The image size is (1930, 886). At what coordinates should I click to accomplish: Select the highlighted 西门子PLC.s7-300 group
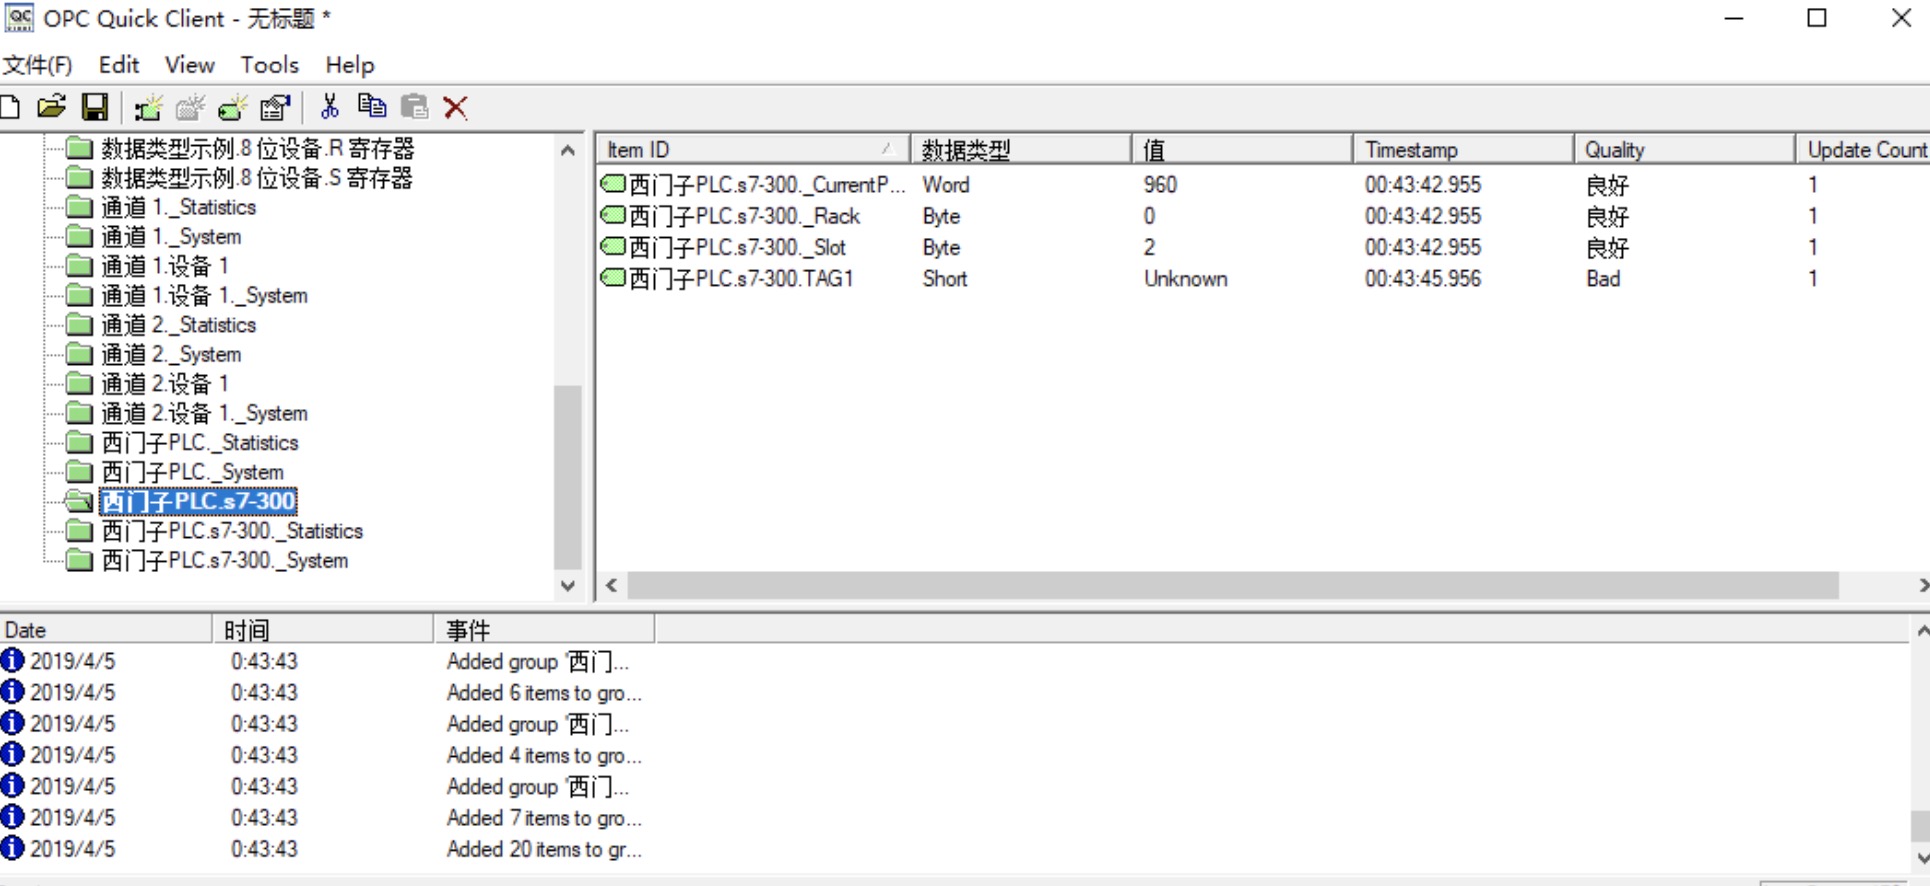199,501
